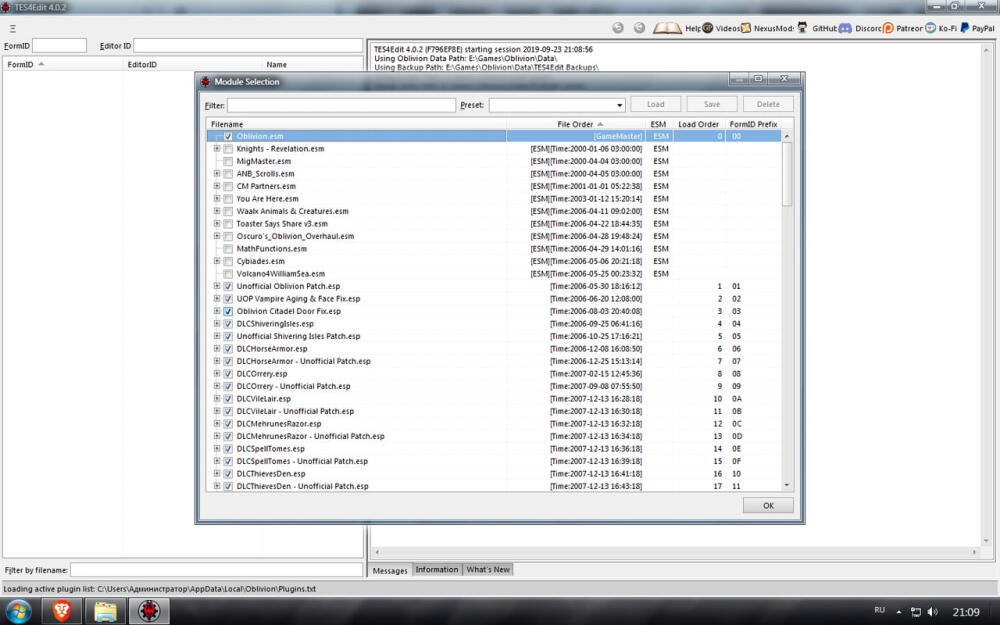The image size is (1000, 625).
Task: Click the module list scroll down arrow
Action: 786,485
